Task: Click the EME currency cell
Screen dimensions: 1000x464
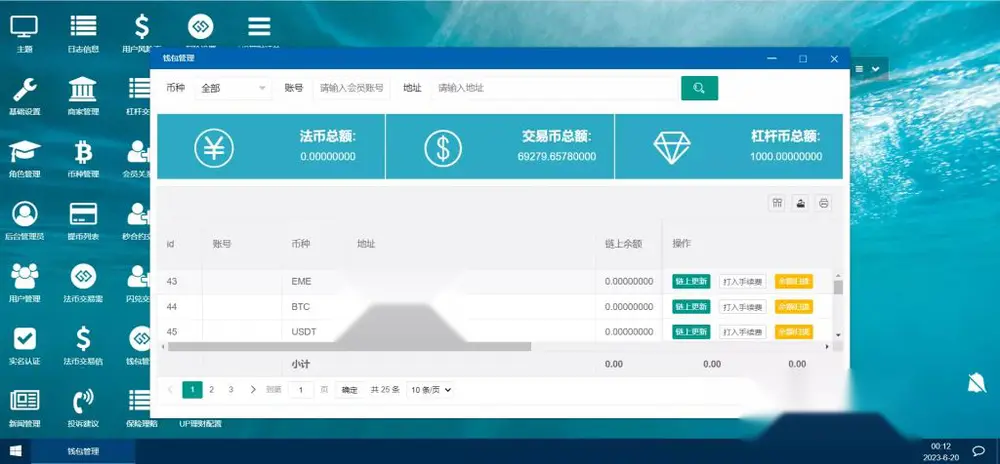Action: (301, 281)
